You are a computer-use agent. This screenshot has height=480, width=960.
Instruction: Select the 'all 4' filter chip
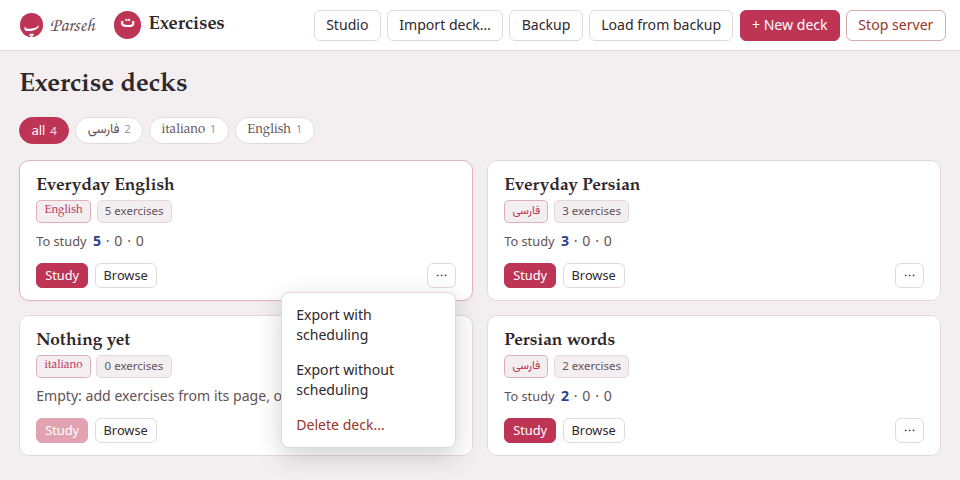coord(44,130)
